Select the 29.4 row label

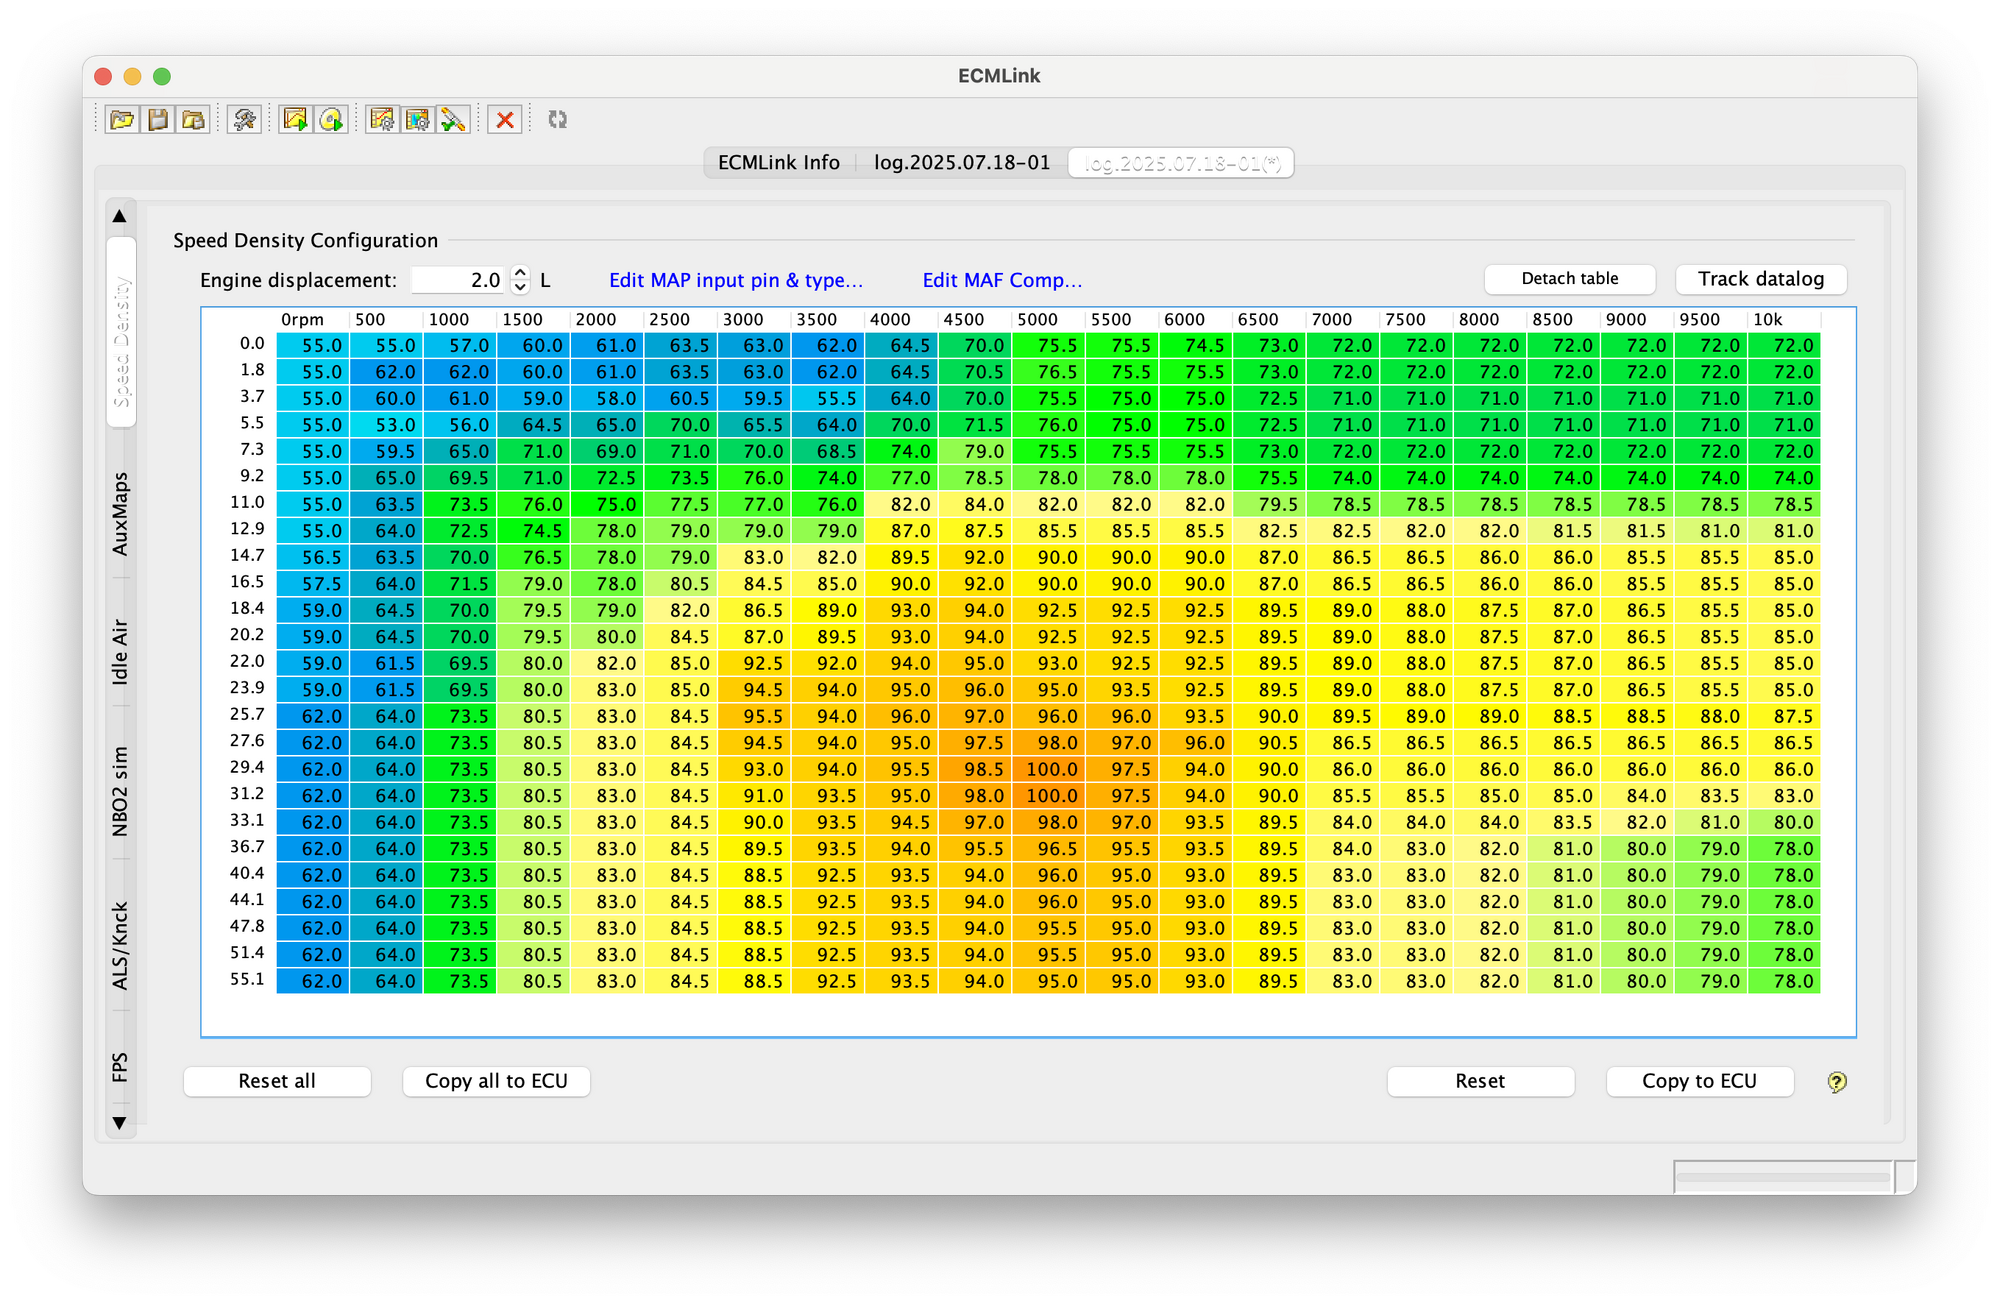pos(247,768)
